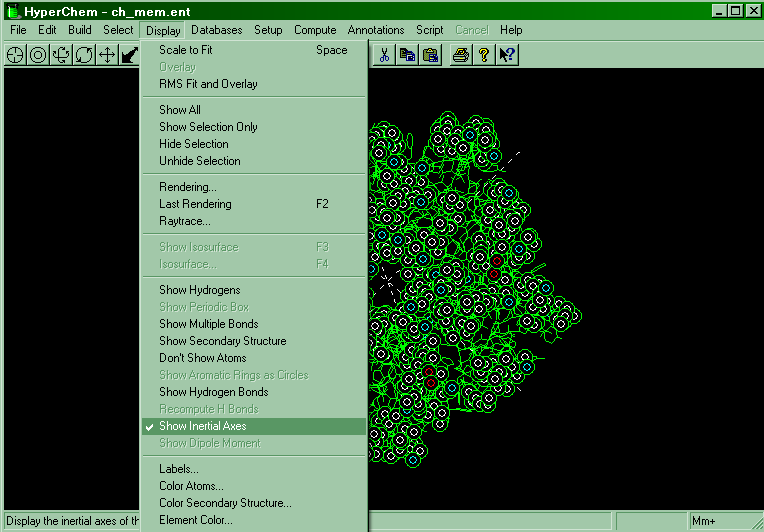The height and width of the screenshot is (532, 764).
Task: Uncheck Show Inertial Axes
Action: click(x=254, y=426)
